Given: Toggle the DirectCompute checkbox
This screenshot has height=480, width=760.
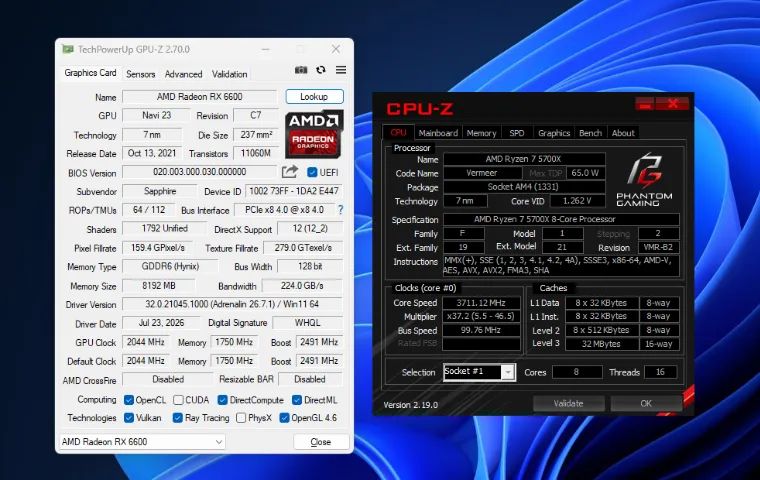Looking at the screenshot, I should [x=222, y=400].
